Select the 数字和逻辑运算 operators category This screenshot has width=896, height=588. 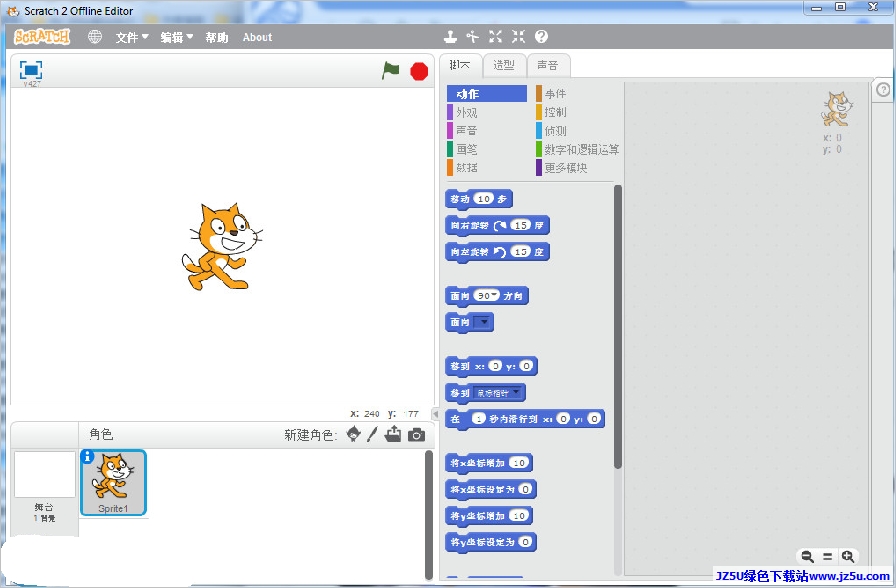click(578, 149)
